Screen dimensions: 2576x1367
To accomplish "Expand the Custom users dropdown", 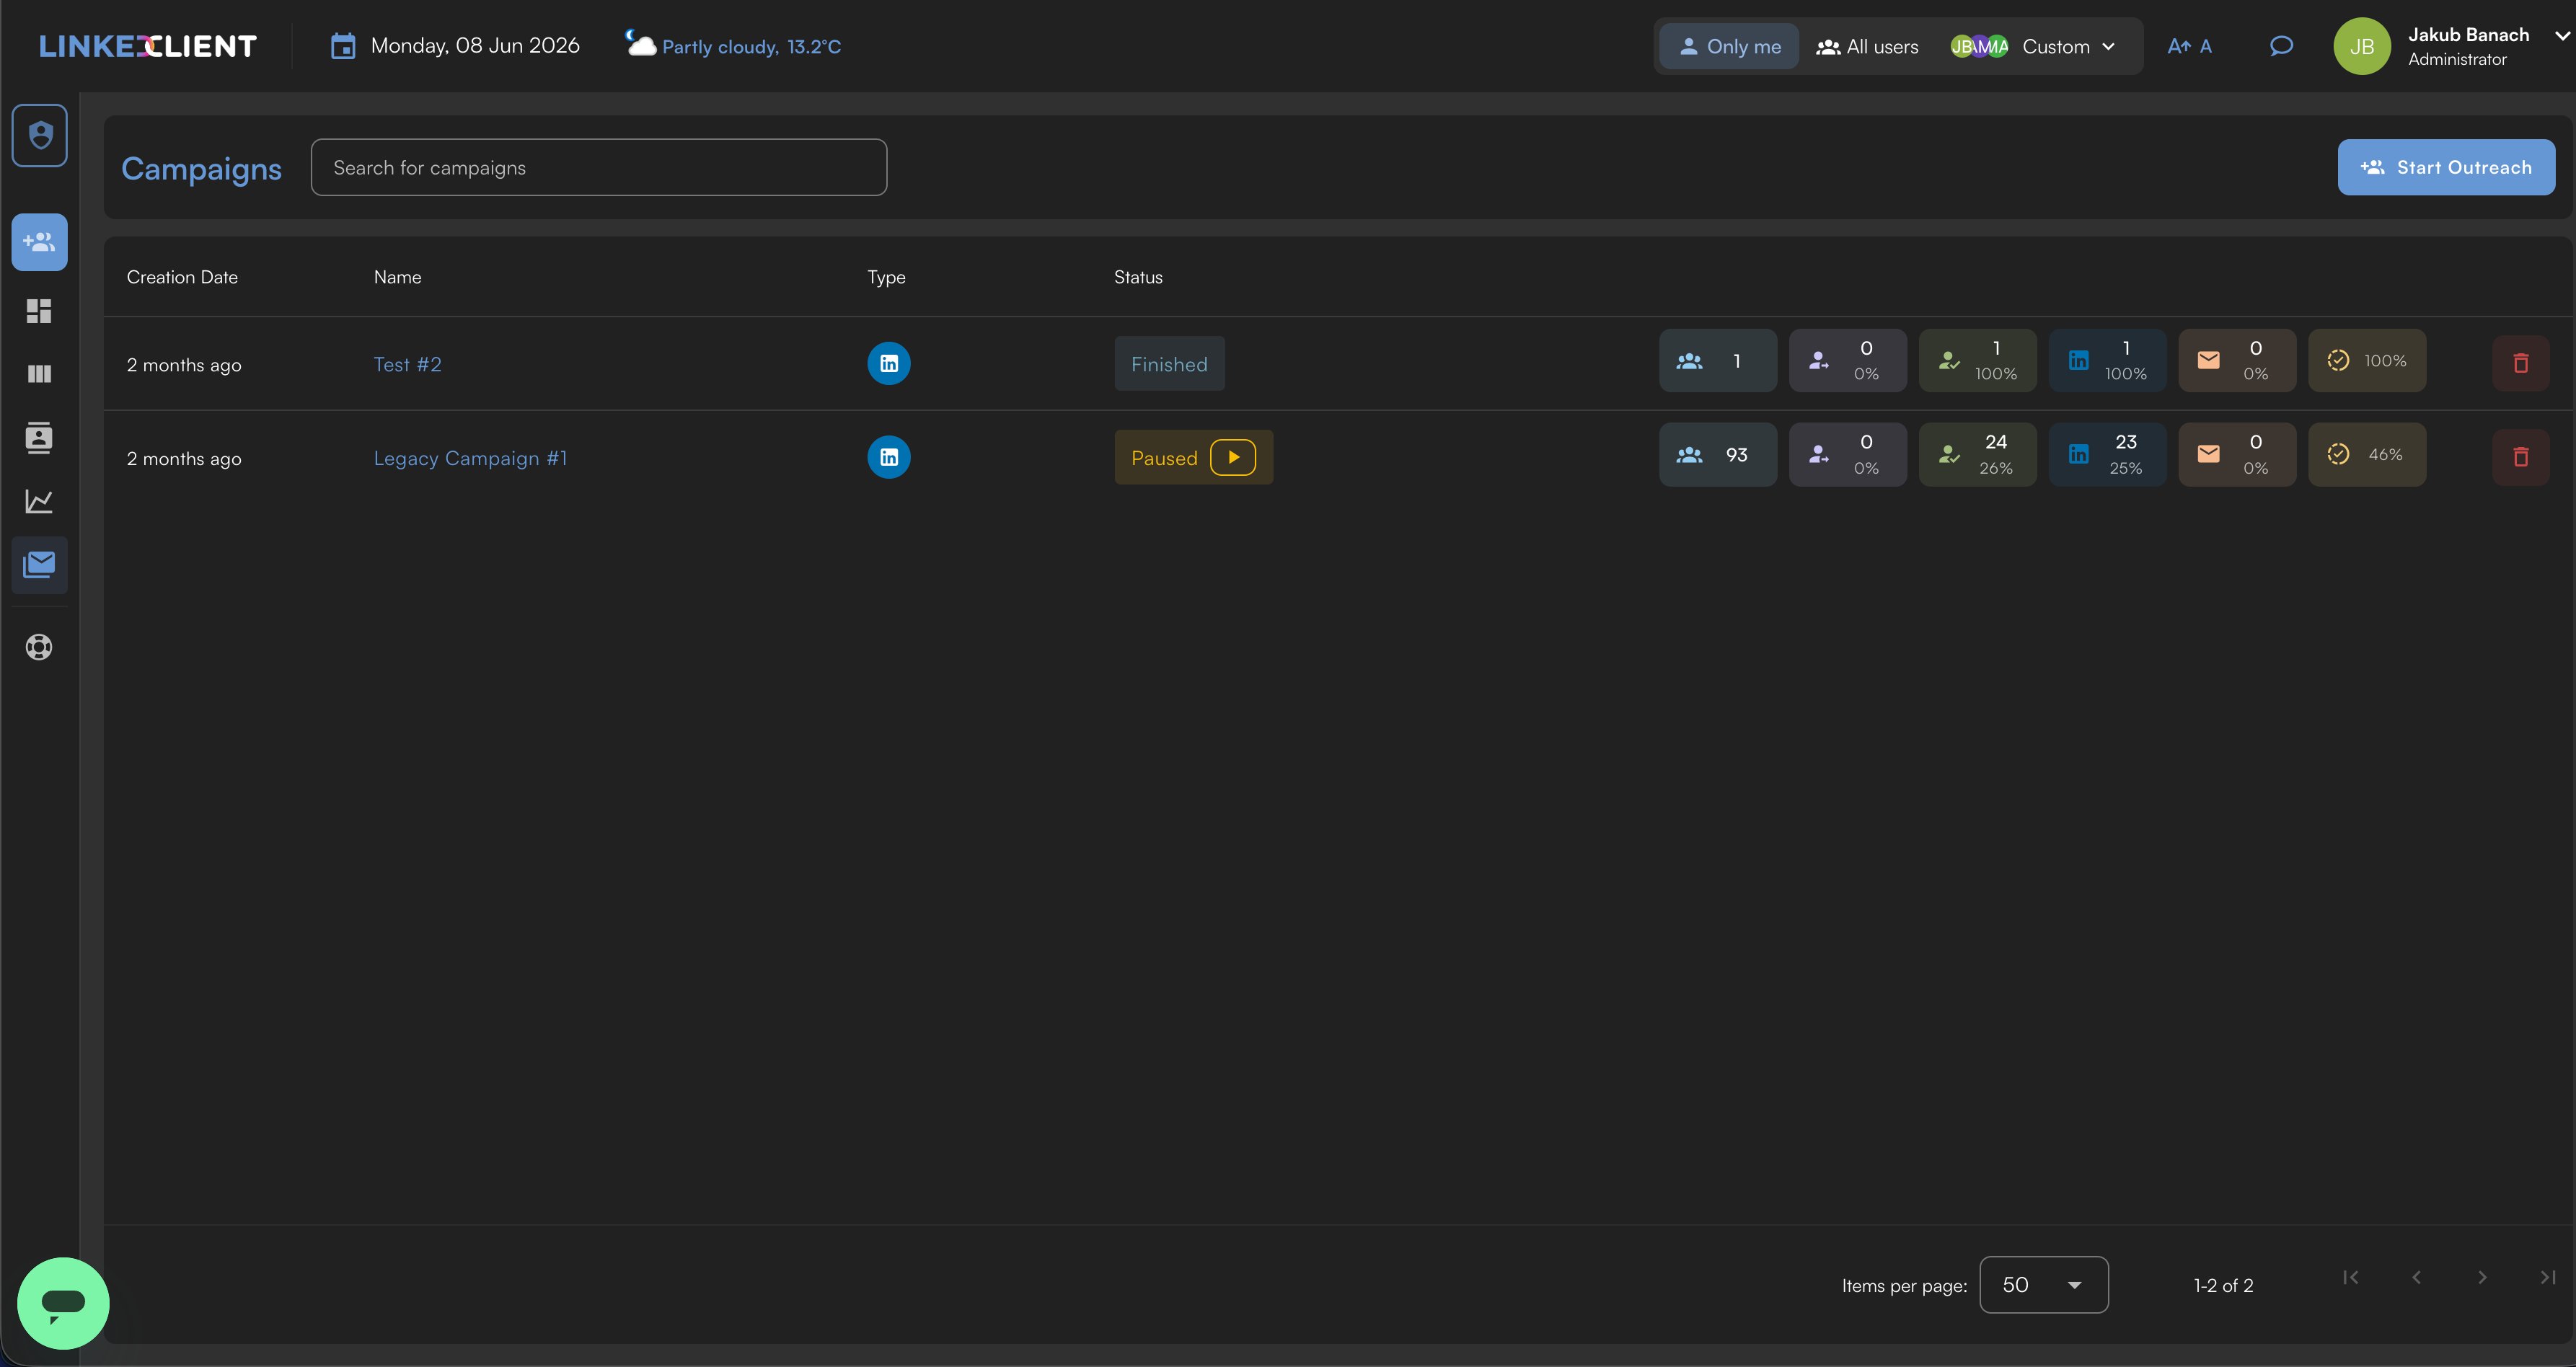I will tap(2033, 46).
